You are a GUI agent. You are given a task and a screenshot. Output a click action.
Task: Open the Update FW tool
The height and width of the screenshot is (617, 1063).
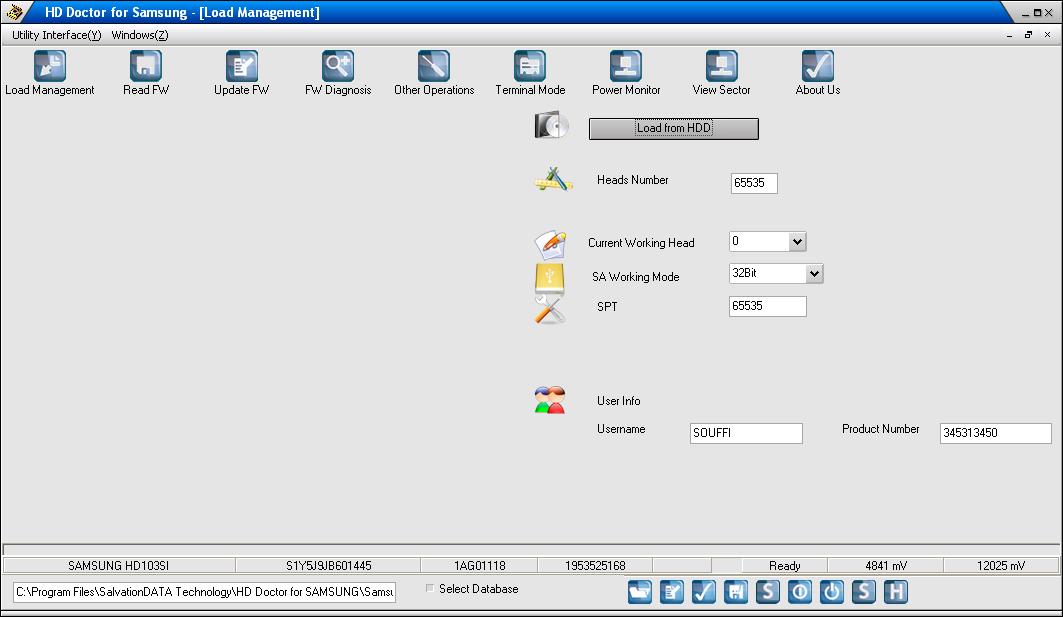coord(241,66)
